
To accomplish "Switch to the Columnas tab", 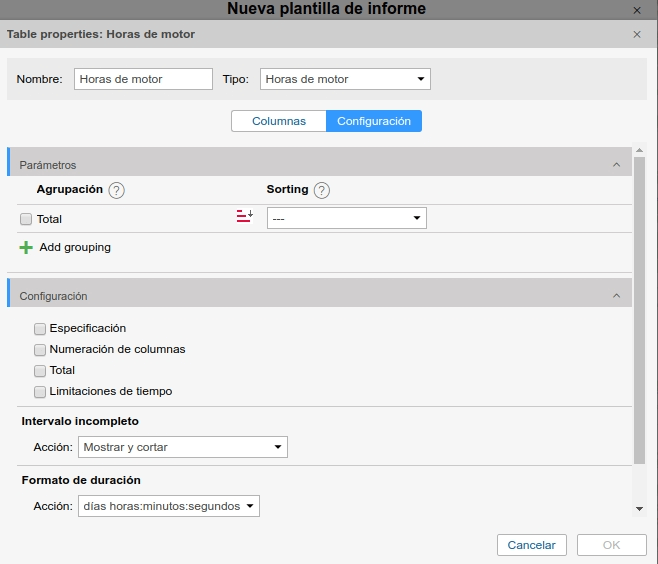I will pyautogui.click(x=279, y=121).
